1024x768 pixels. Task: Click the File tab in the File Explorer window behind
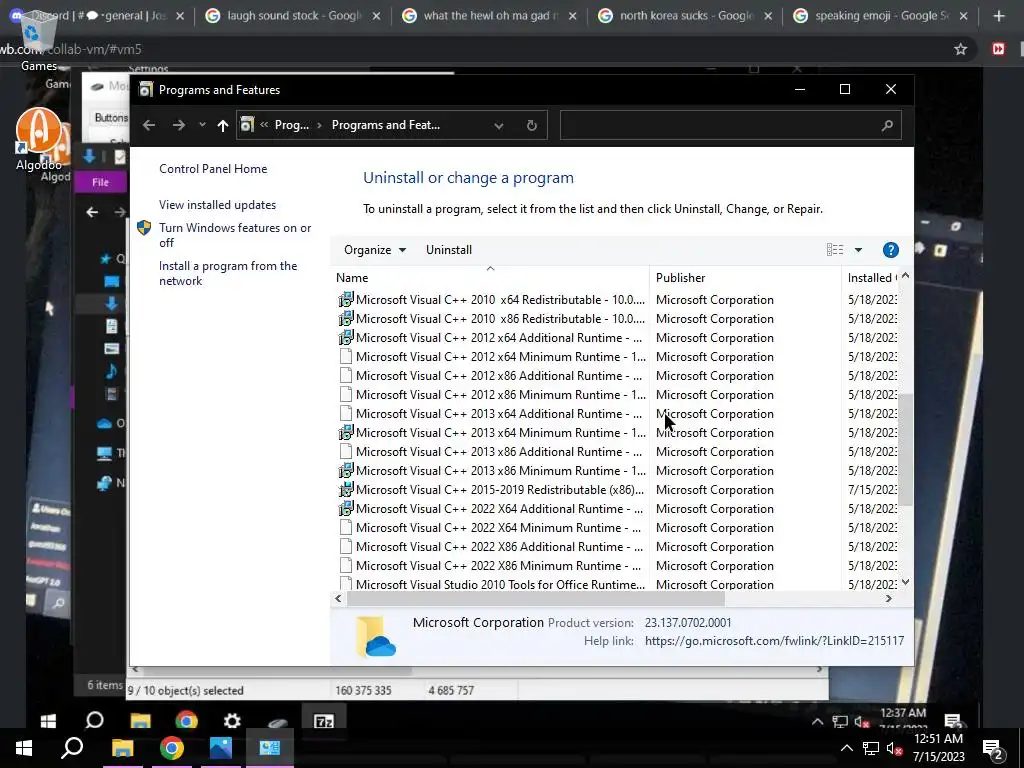(x=101, y=182)
